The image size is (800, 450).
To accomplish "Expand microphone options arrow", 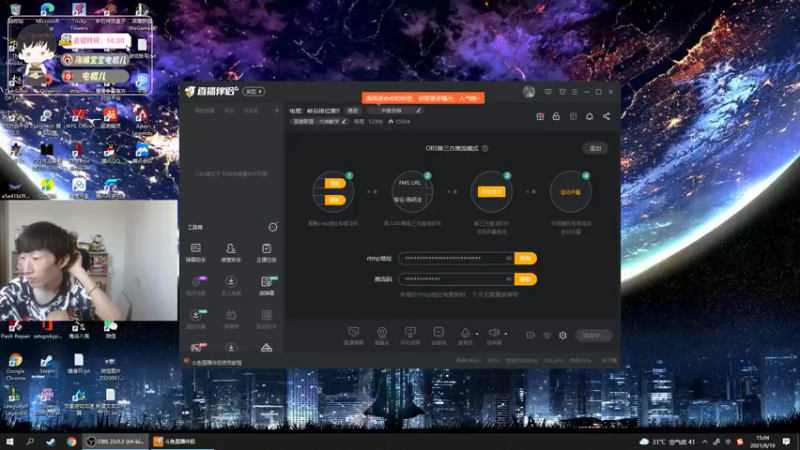I will pyautogui.click(x=477, y=334).
